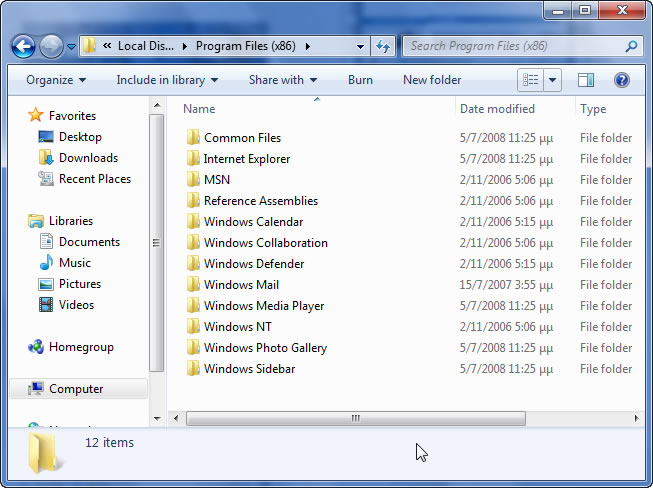Expand the Include in library menu
653x488 pixels.
[x=167, y=80]
